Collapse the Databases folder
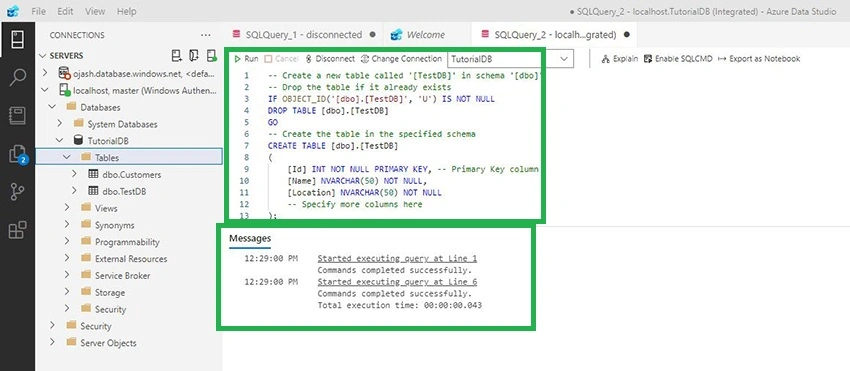 [x=52, y=107]
